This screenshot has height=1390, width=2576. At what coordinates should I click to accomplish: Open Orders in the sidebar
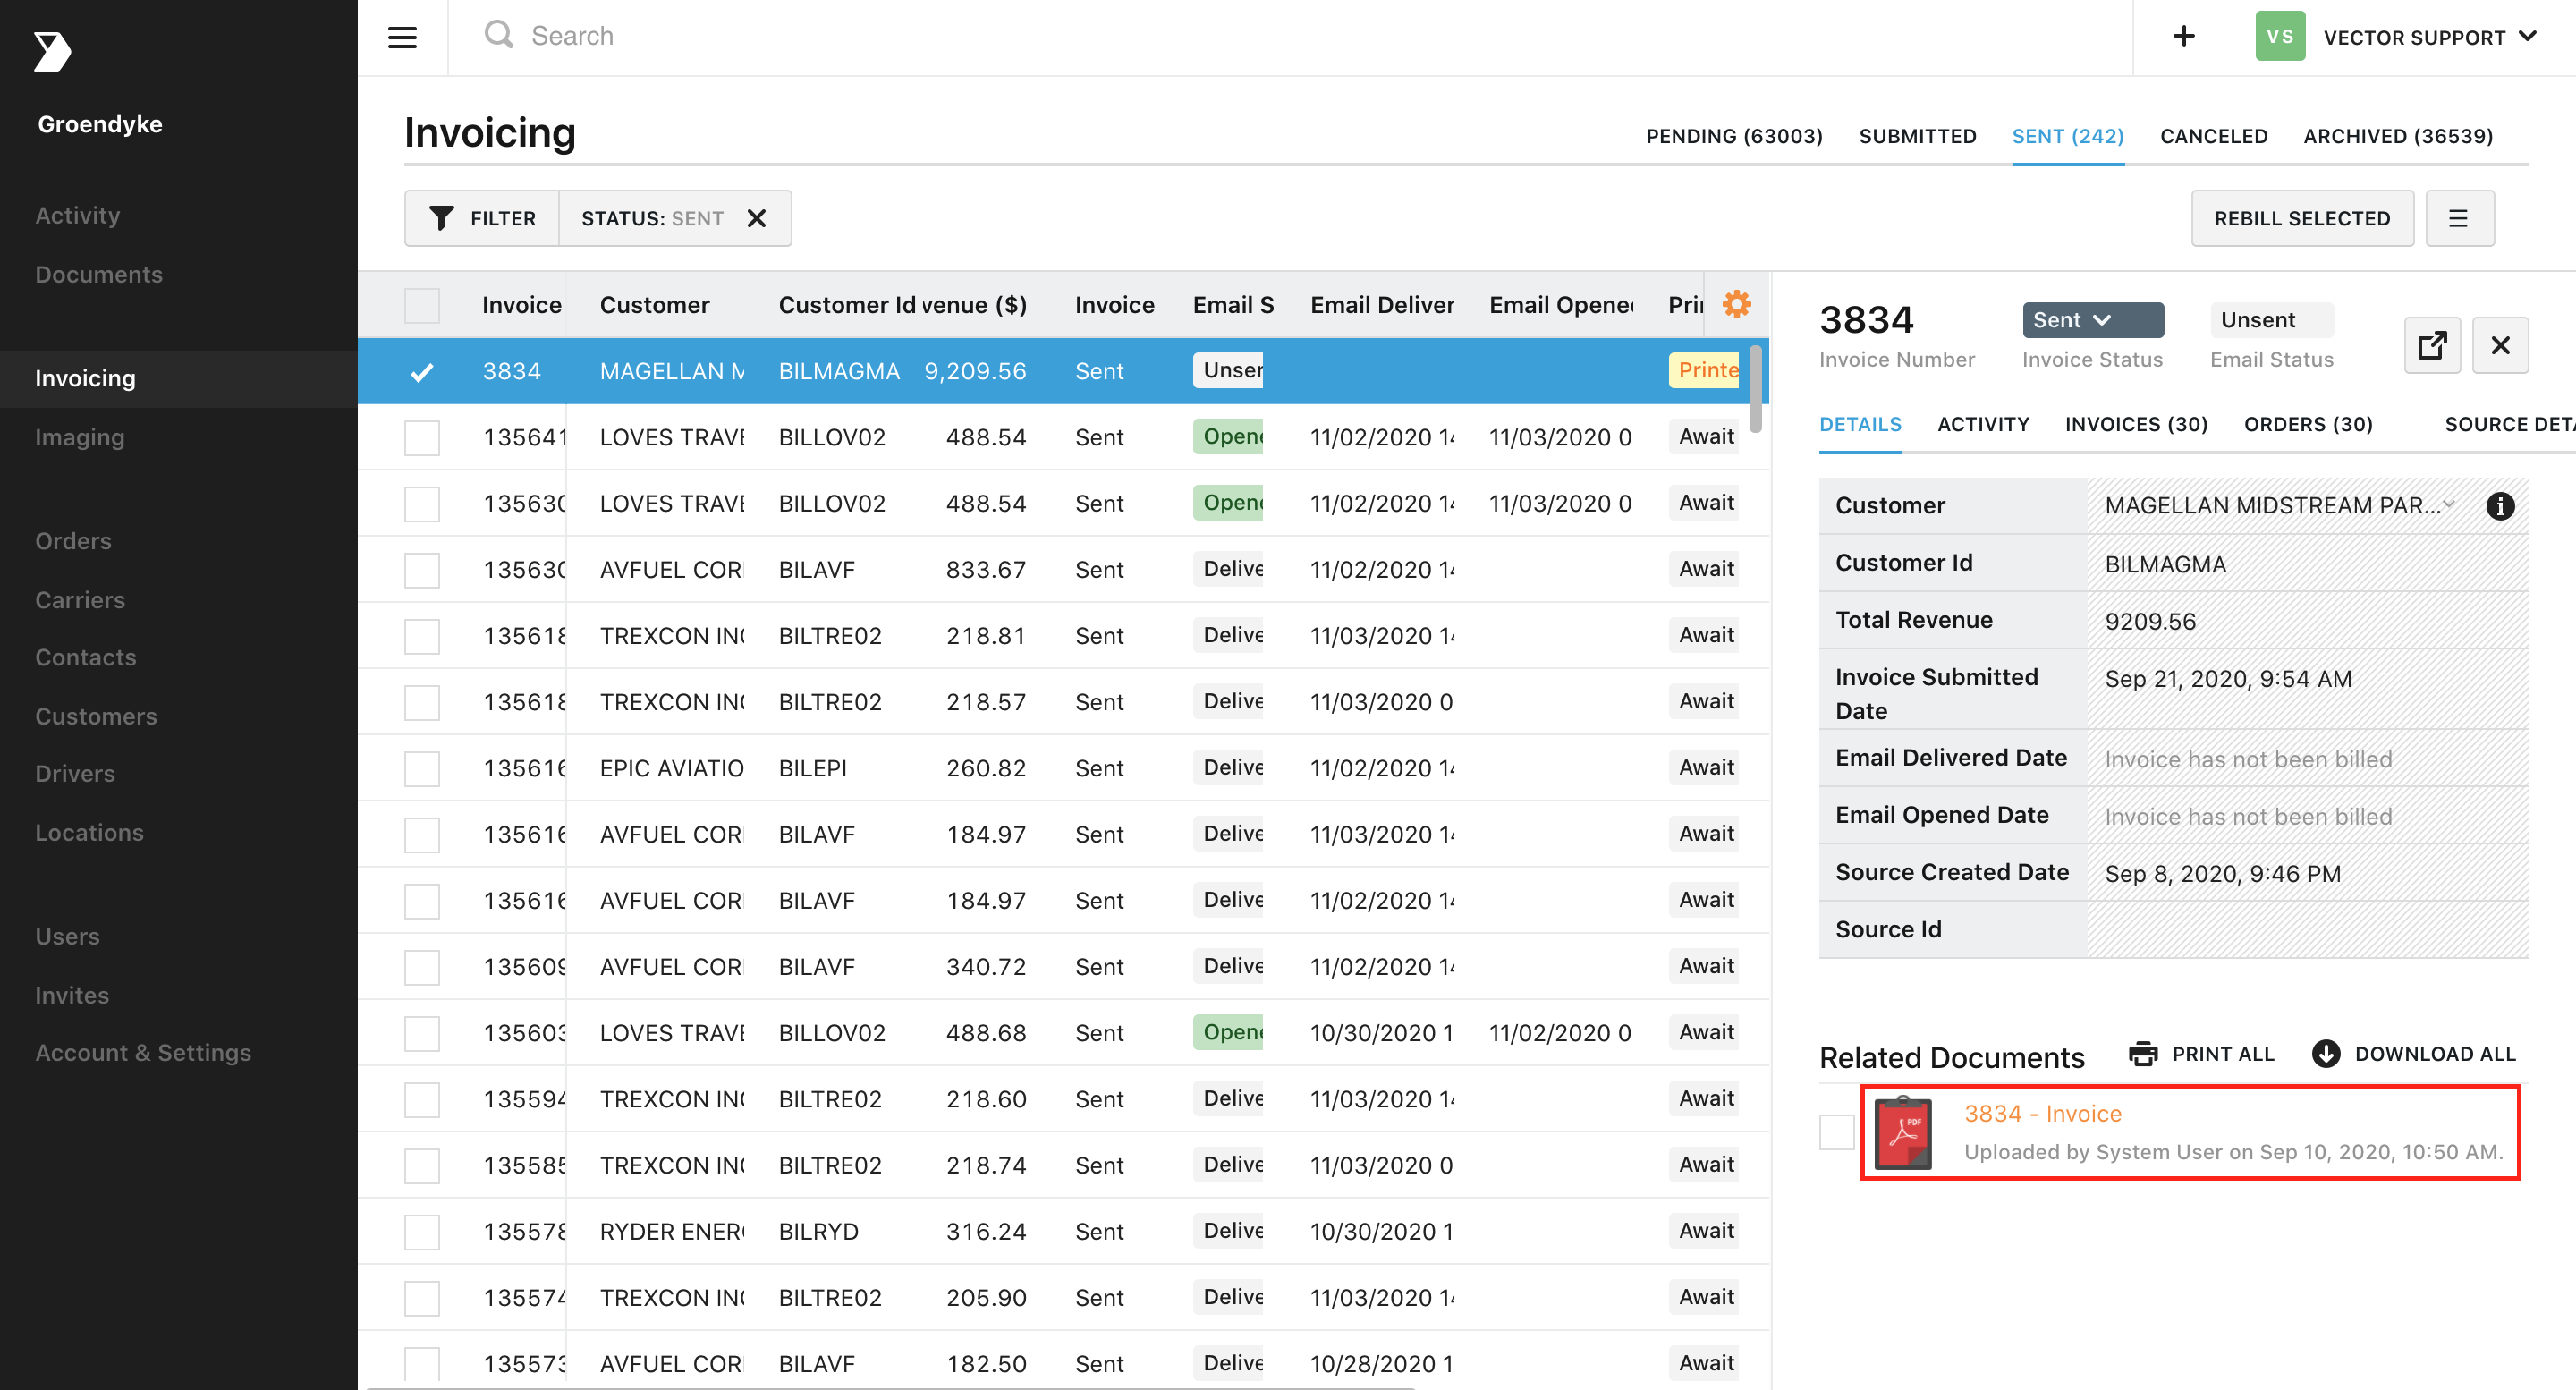(x=73, y=541)
